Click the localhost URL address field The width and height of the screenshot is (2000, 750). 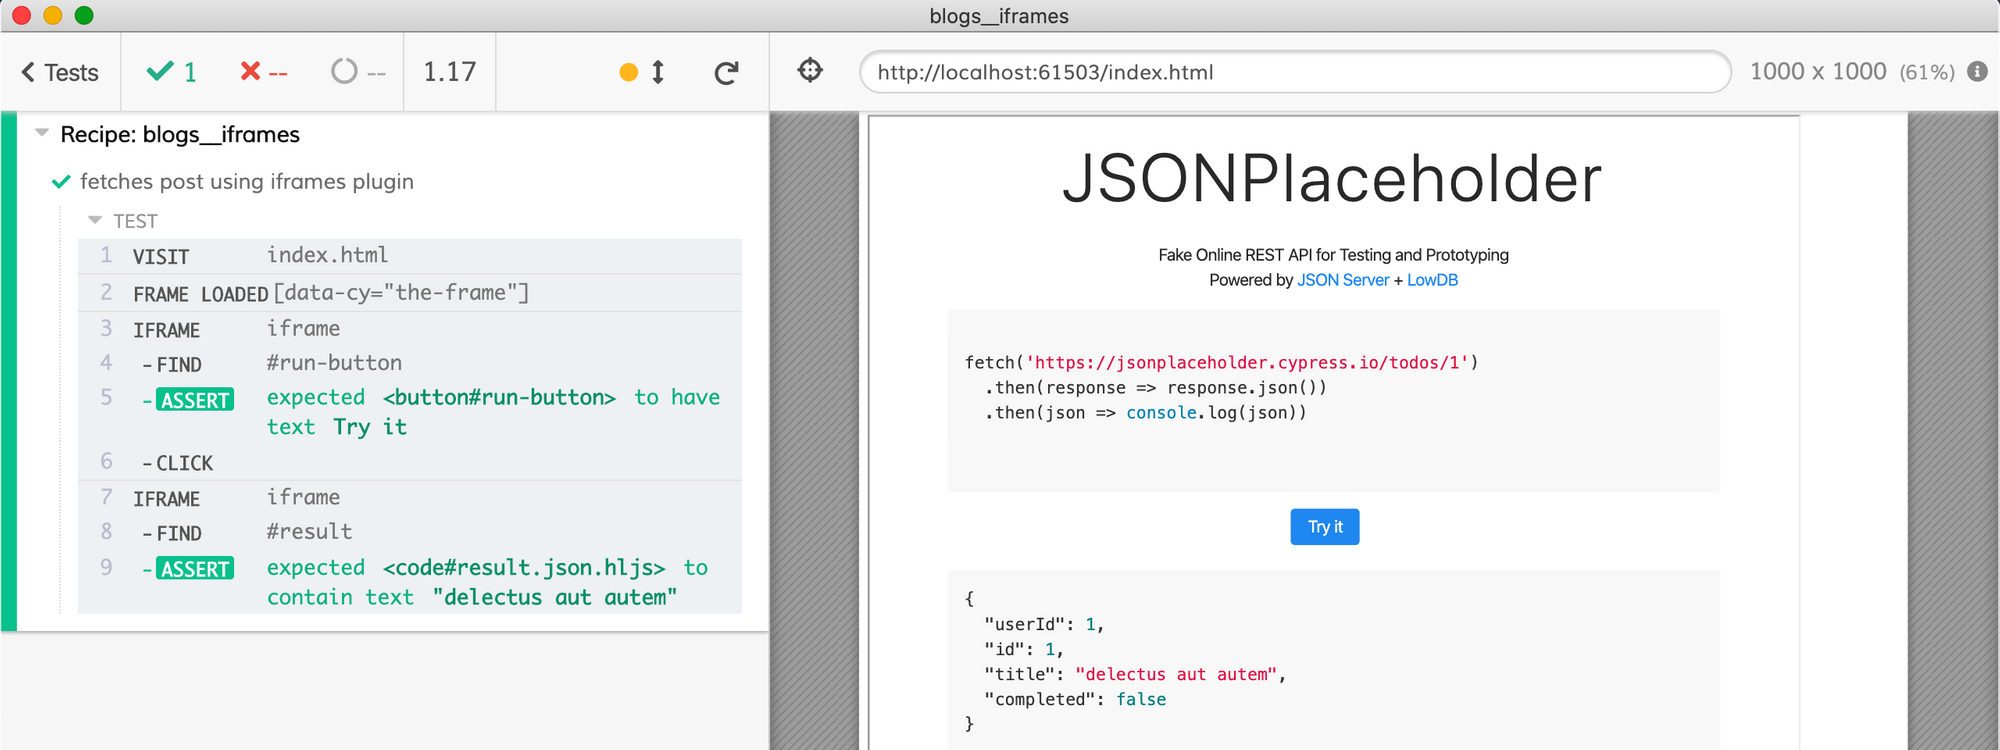pyautogui.click(x=1295, y=72)
